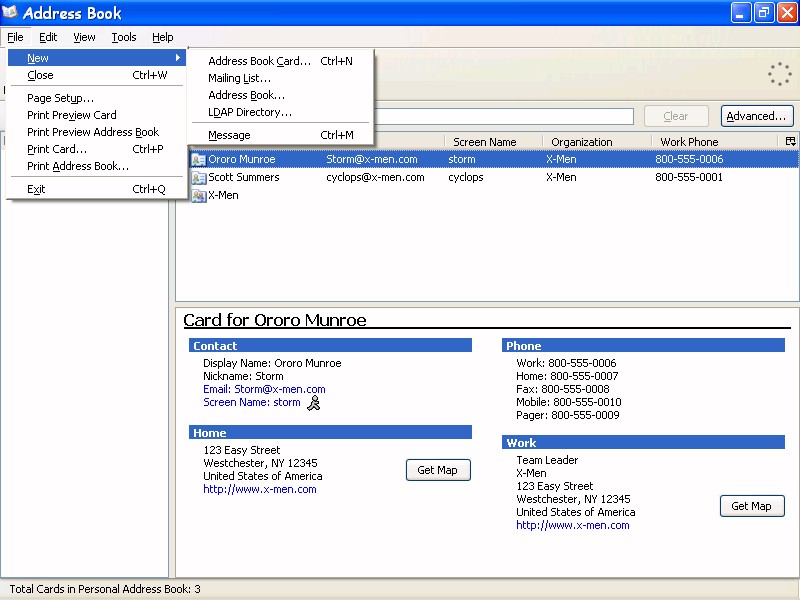Click the activity throbber icon

pos(780,74)
